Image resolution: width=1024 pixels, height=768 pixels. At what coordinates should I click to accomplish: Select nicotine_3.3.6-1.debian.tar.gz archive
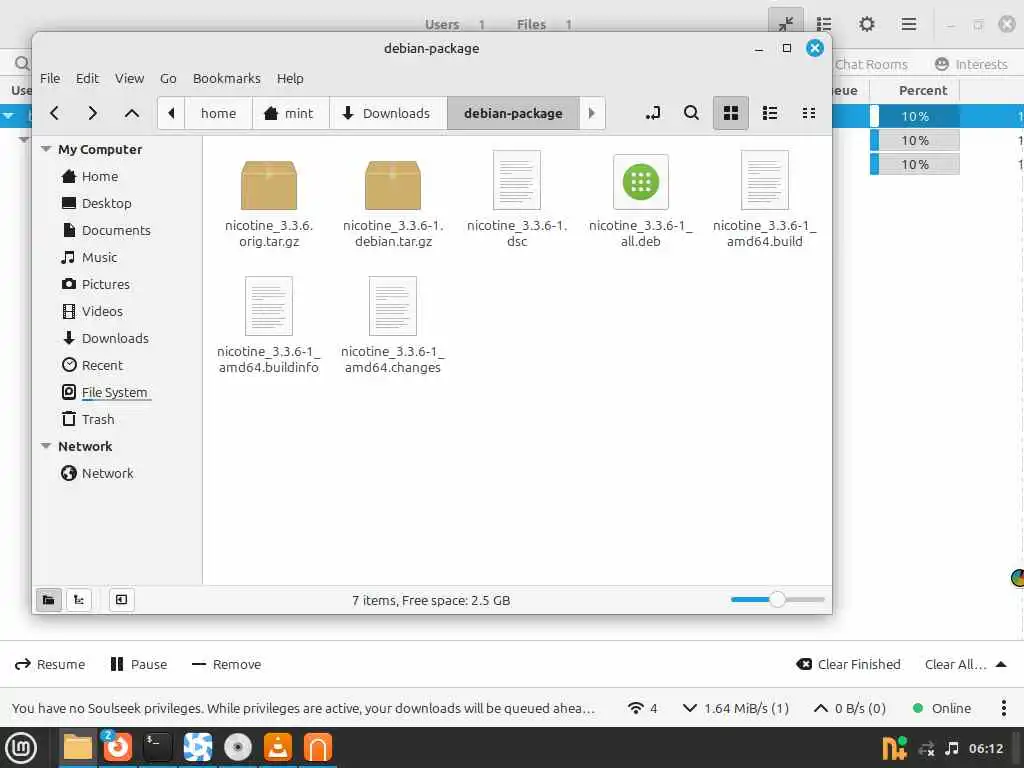tap(392, 204)
